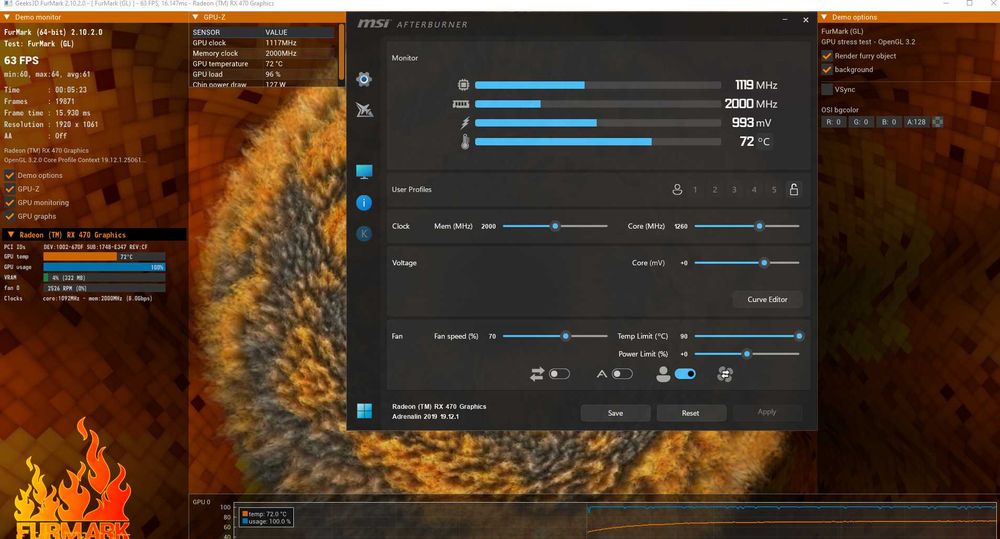Select user profile 1
Viewport: 1000px width, 539px height.
click(x=695, y=189)
